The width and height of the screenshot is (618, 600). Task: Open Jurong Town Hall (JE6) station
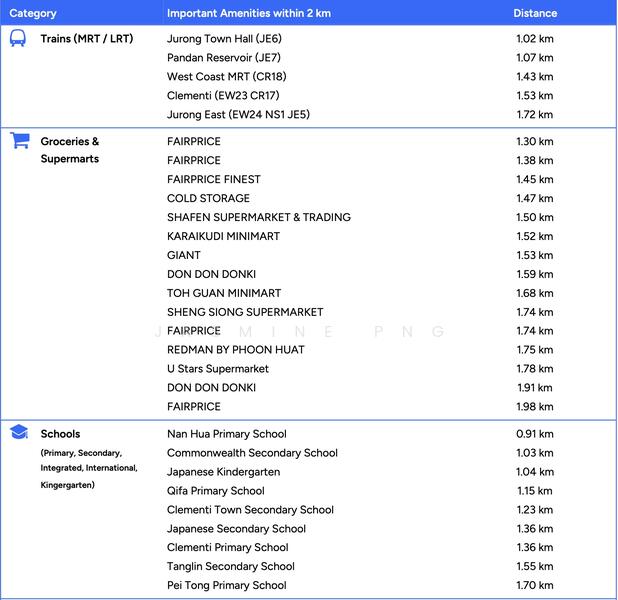(x=224, y=39)
